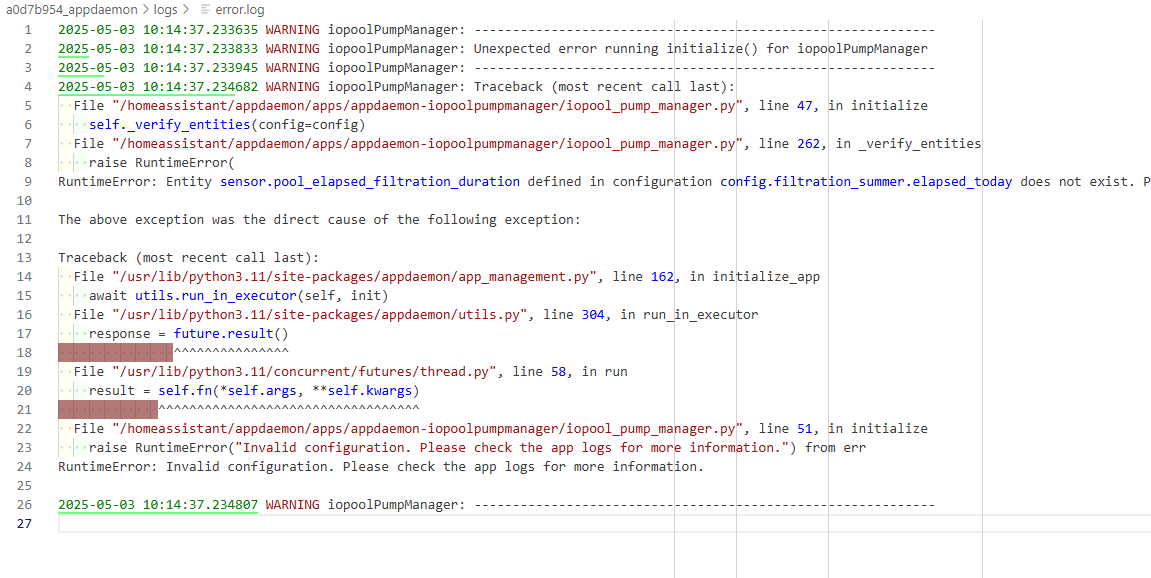This screenshot has height=578, width=1151.
Task: Click 'raise RuntimeError(' on line 8
Action: pos(161,162)
